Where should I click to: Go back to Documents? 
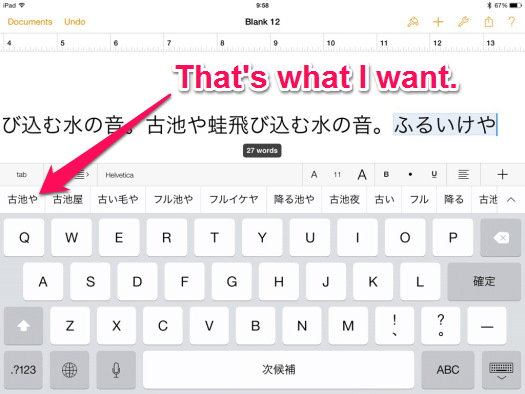pyautogui.click(x=30, y=22)
